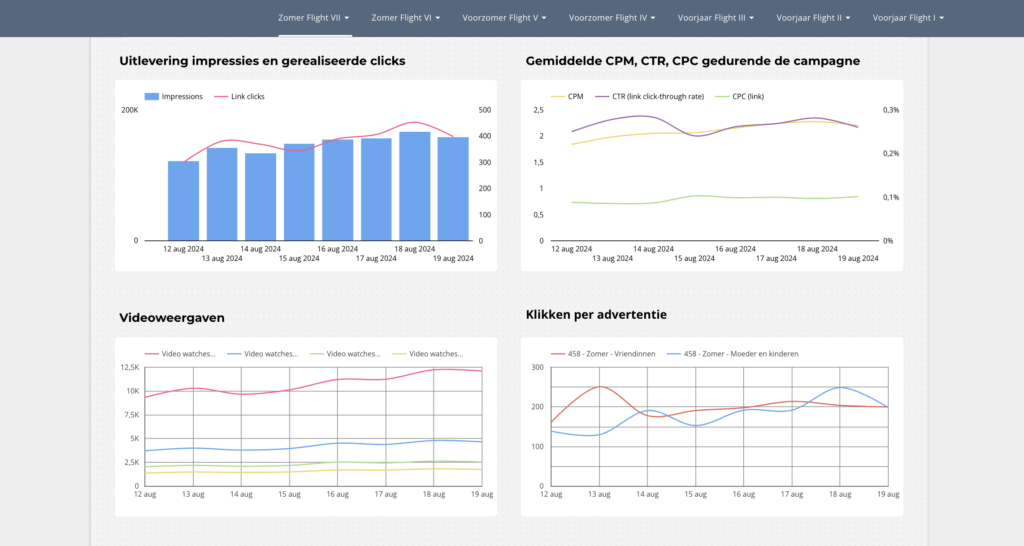Toggle the Link clicks legend series
Image resolution: width=1024 pixels, height=546 pixels.
(247, 97)
